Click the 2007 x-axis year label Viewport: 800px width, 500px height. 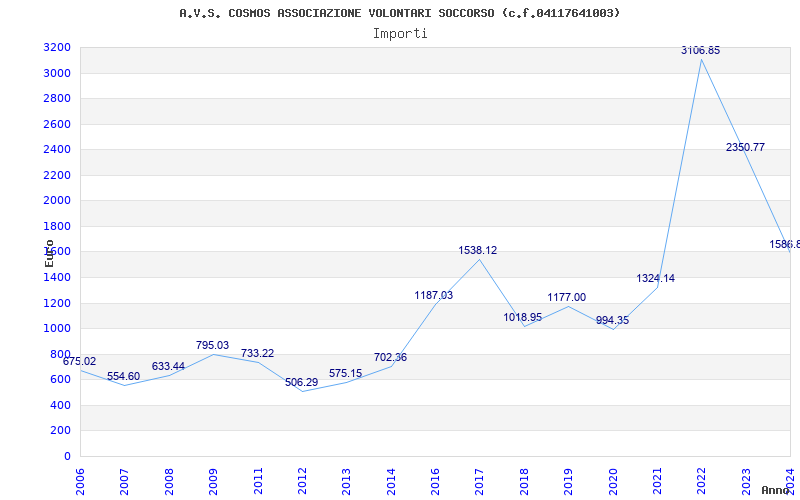point(124,481)
